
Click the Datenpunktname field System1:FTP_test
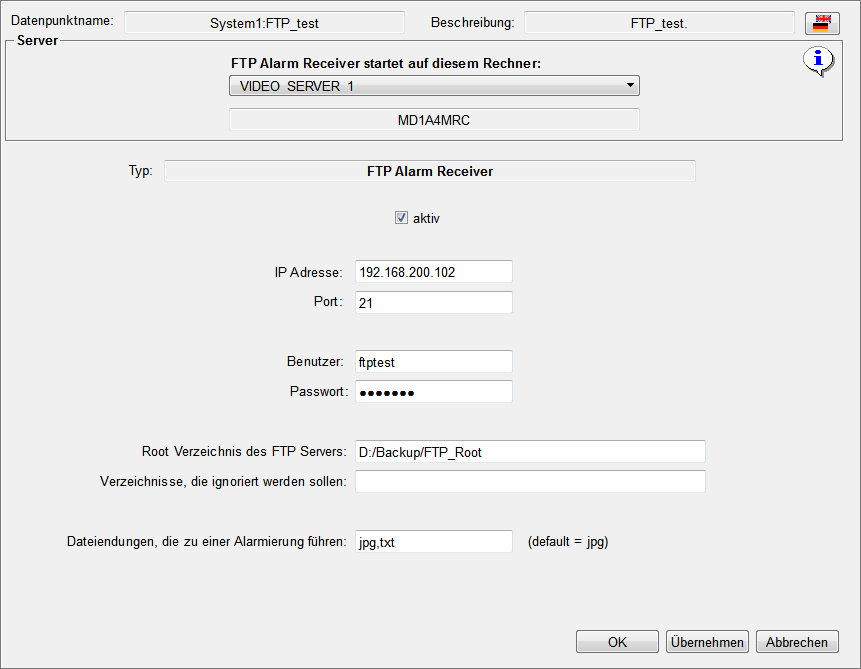tap(264, 23)
